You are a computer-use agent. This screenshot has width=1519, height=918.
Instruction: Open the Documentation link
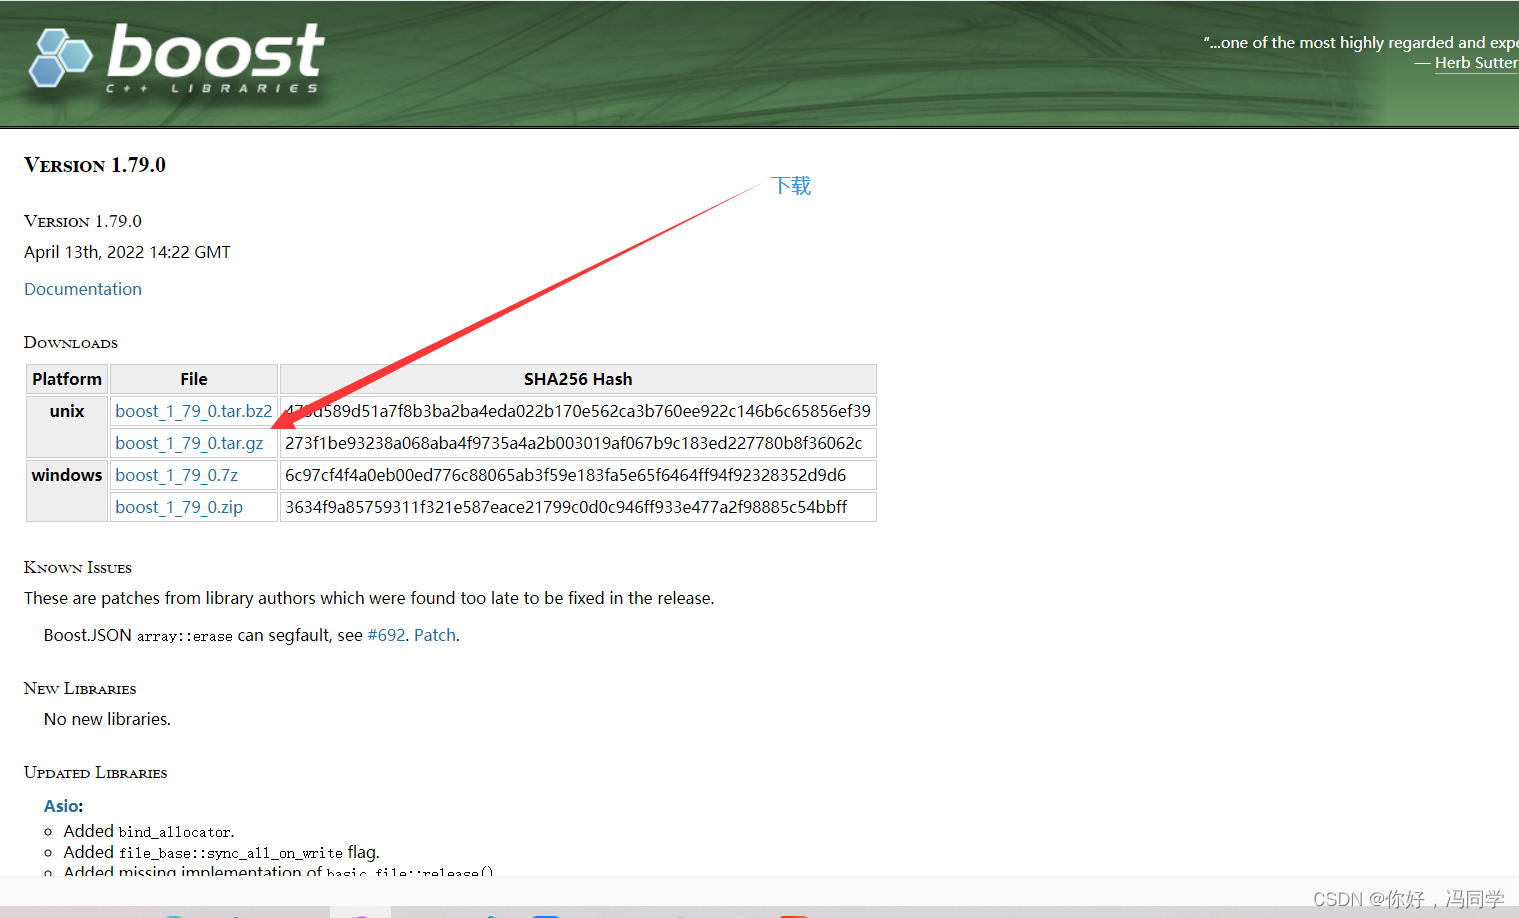click(83, 289)
